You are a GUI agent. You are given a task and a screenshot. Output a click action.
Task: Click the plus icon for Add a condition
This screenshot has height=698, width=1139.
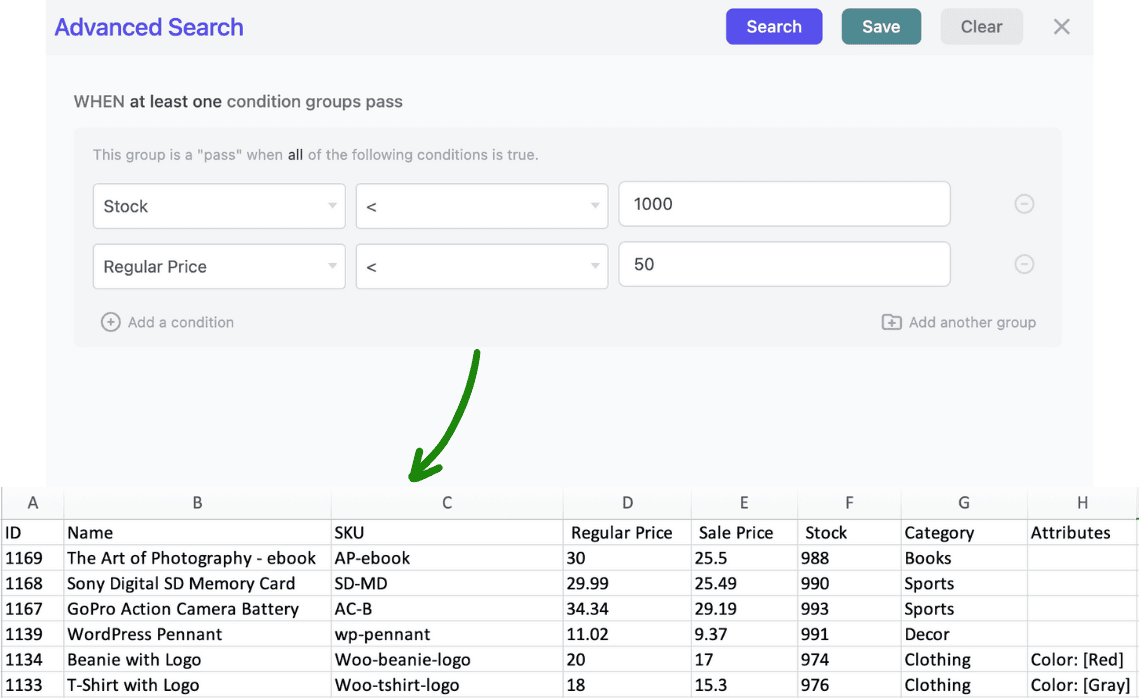click(111, 322)
